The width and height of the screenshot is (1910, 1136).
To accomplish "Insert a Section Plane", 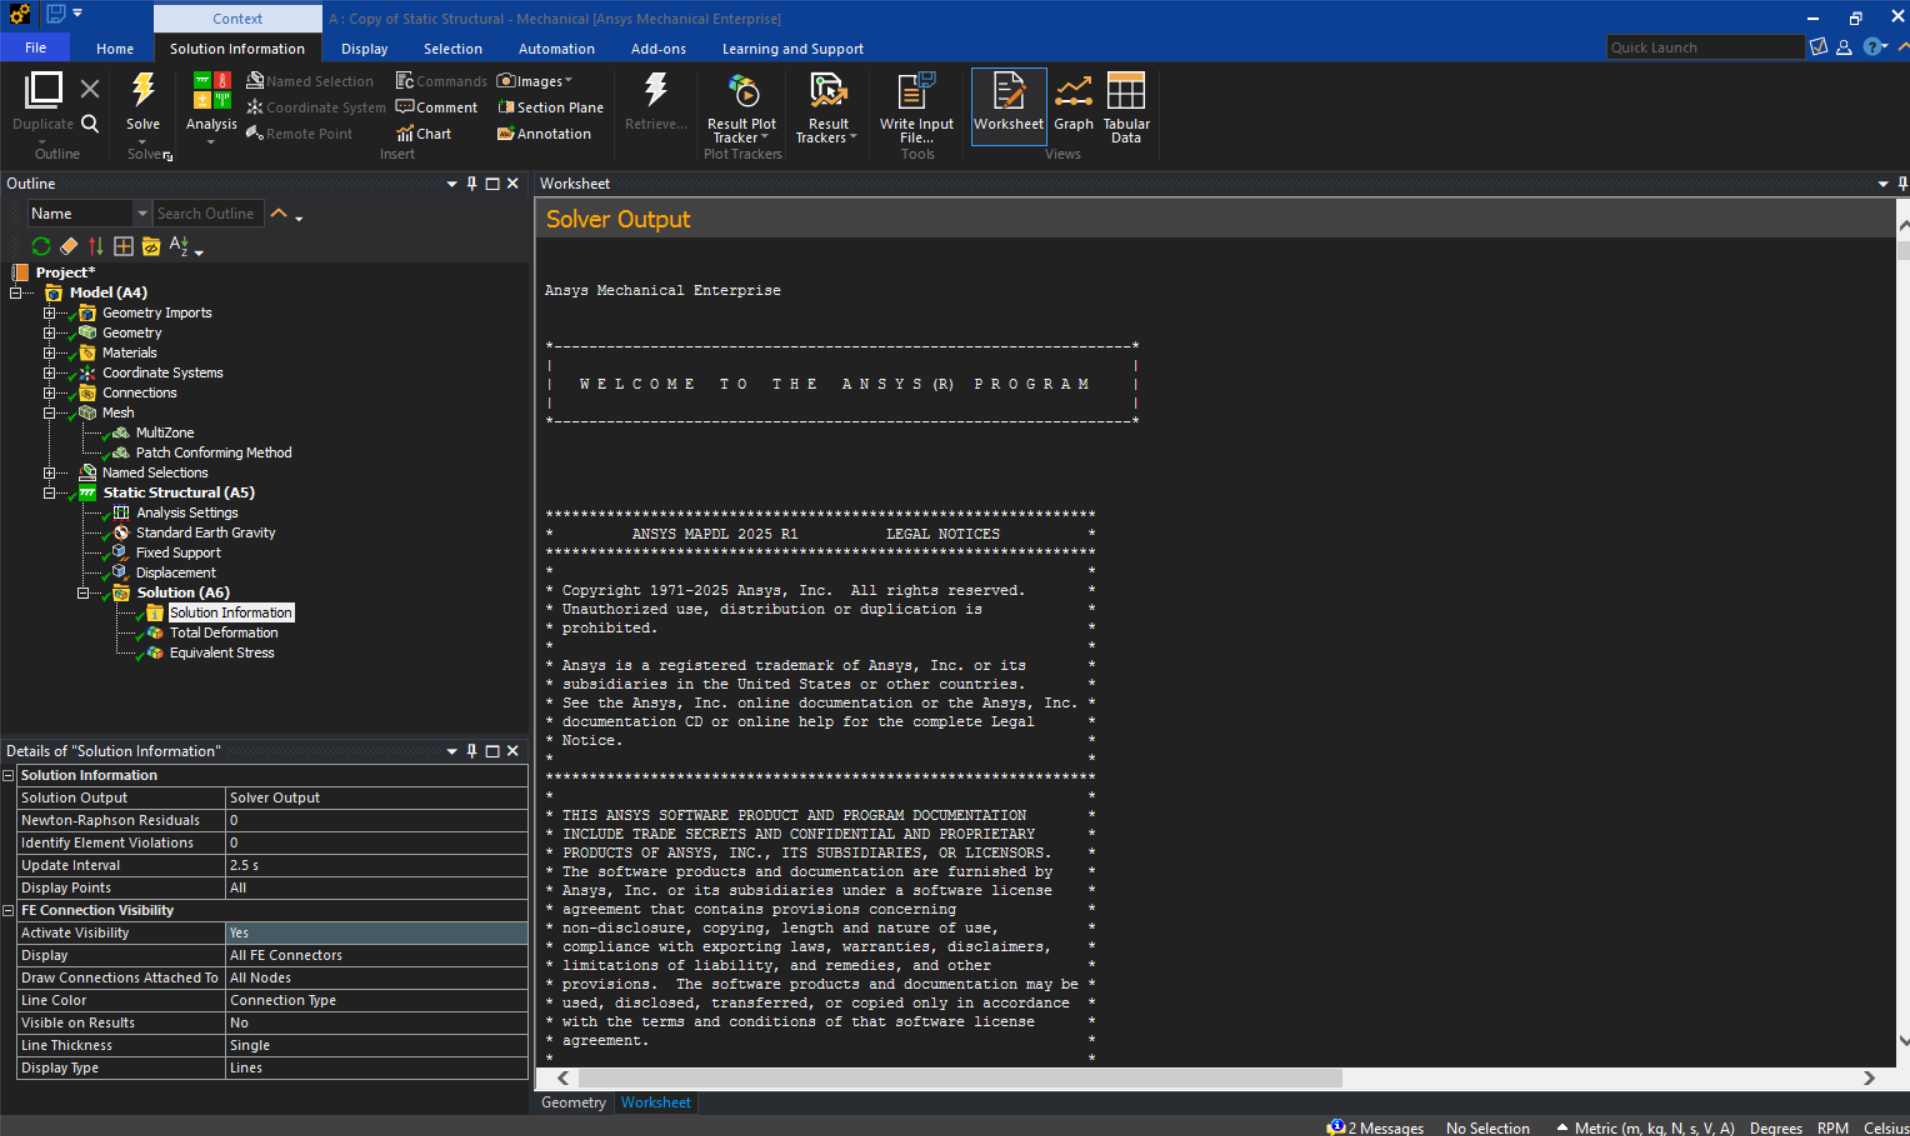I will click(551, 108).
